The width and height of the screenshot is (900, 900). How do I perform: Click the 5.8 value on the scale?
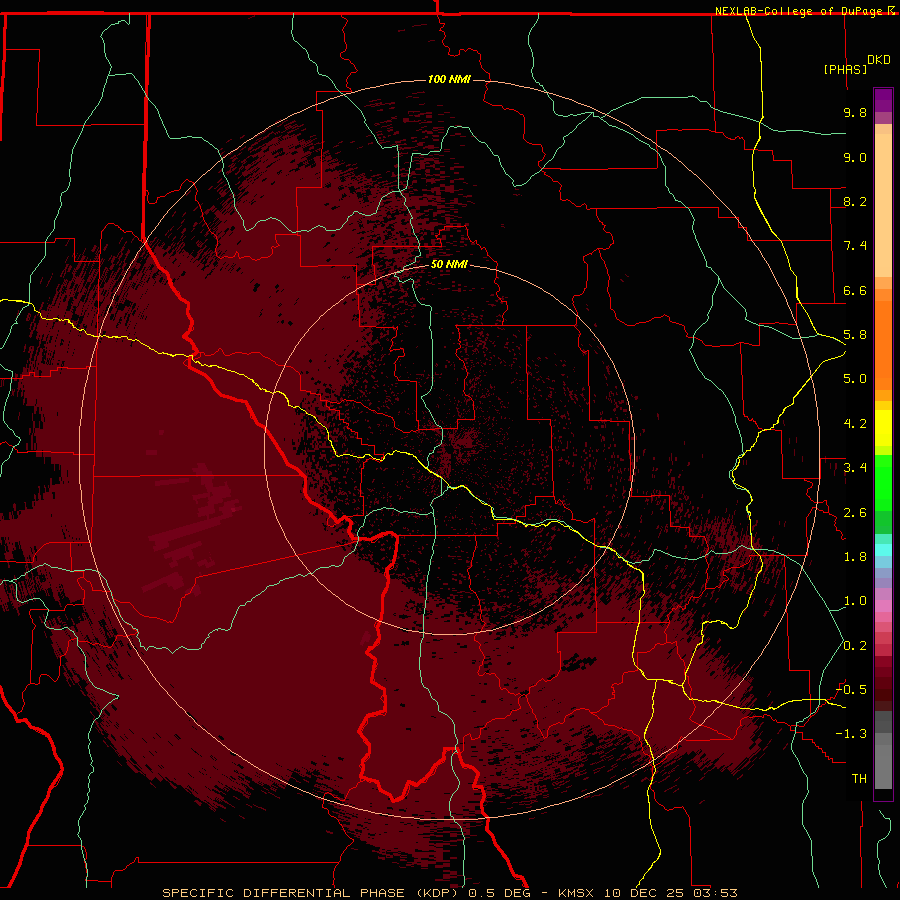(x=855, y=335)
